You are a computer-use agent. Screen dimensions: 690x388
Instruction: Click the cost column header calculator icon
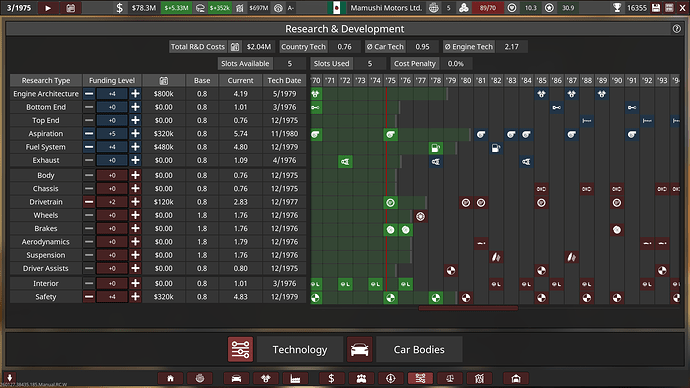163,81
